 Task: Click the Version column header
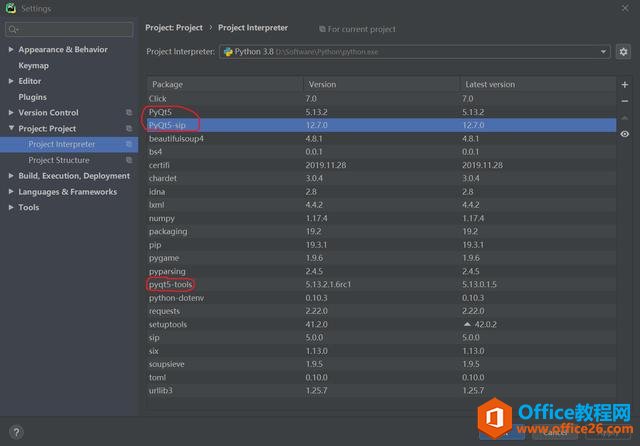(382, 84)
